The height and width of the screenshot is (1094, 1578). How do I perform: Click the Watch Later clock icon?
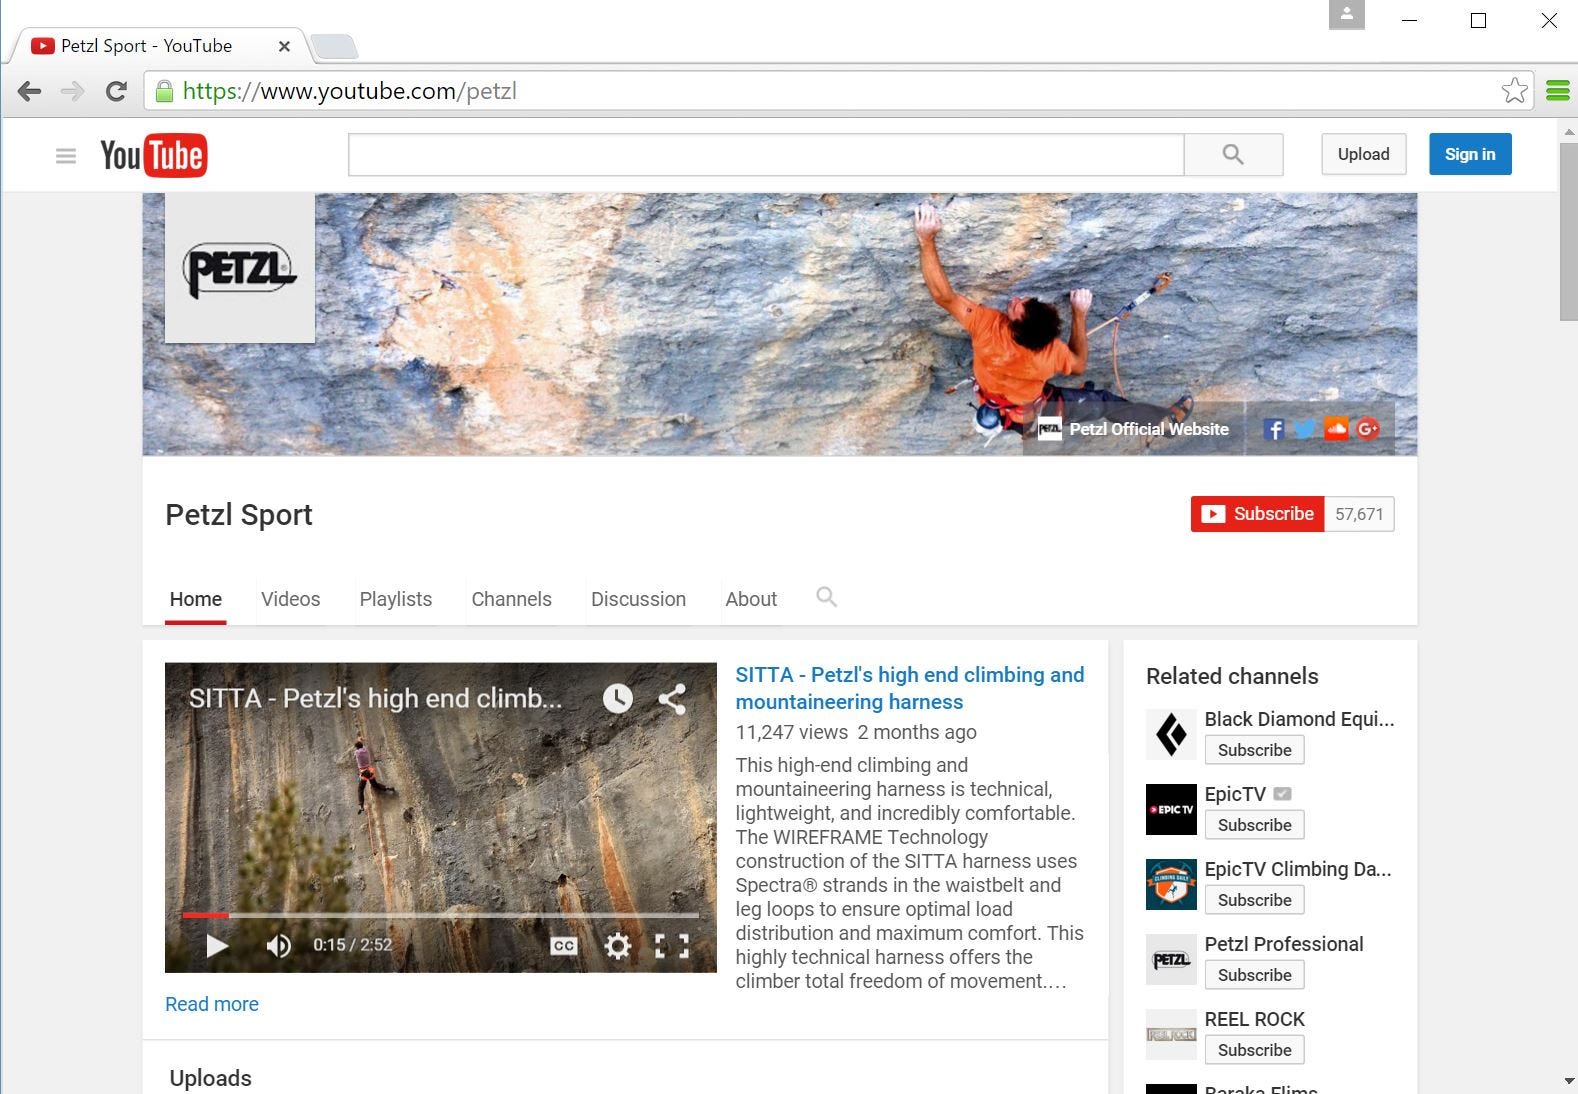(618, 698)
